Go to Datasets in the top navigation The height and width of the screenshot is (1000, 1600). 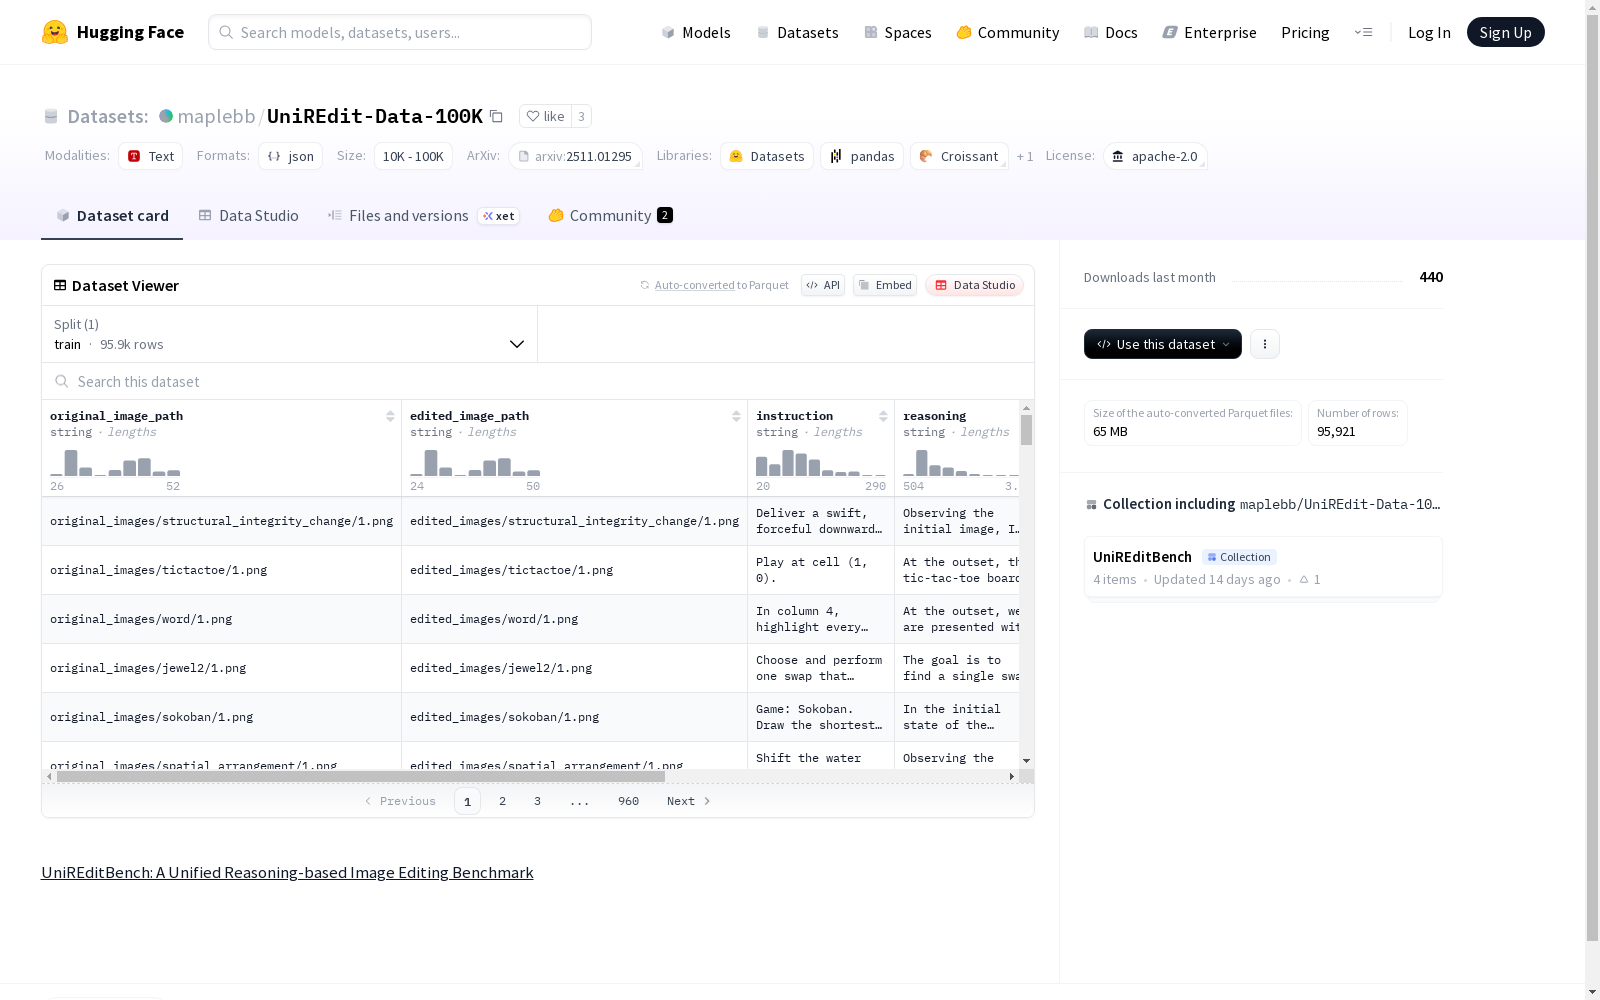pos(797,32)
